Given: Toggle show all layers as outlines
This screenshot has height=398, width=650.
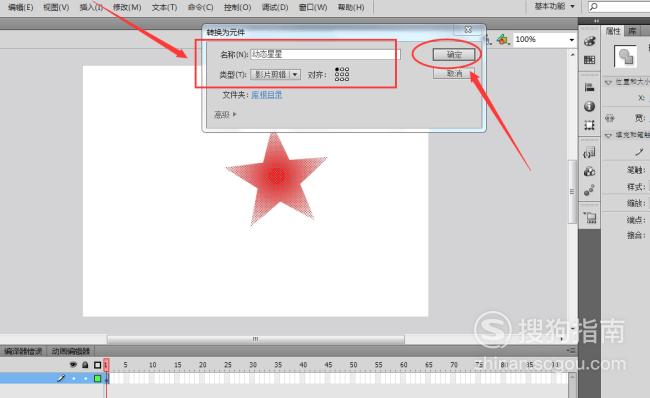Looking at the screenshot, I should [97, 365].
